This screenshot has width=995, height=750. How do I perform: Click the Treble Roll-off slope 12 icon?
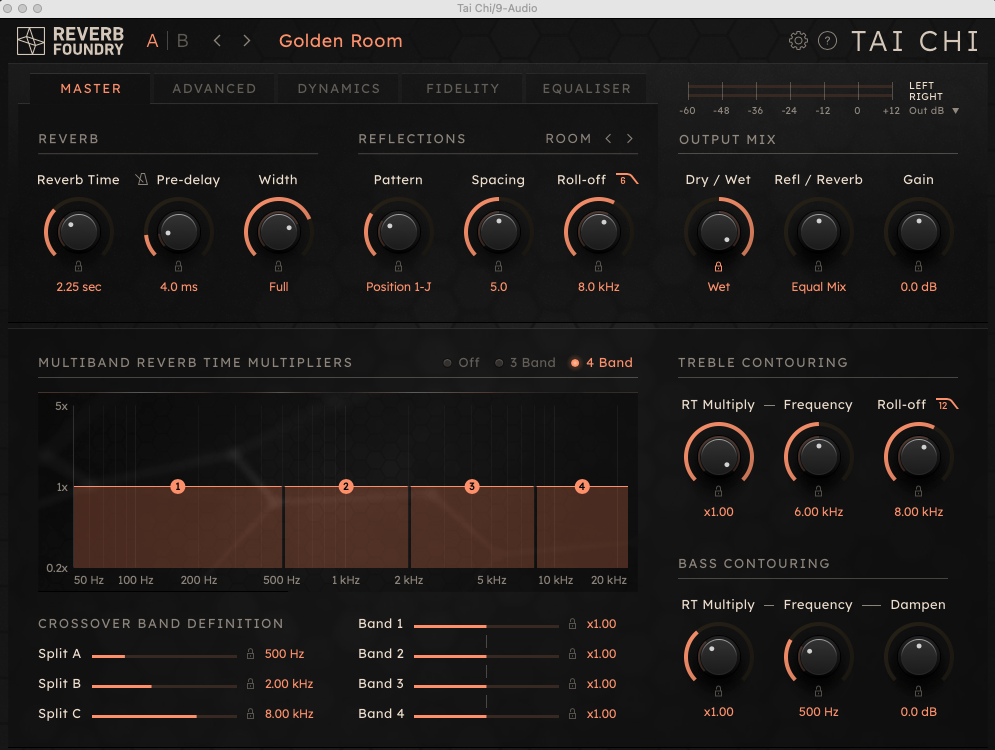[947, 404]
